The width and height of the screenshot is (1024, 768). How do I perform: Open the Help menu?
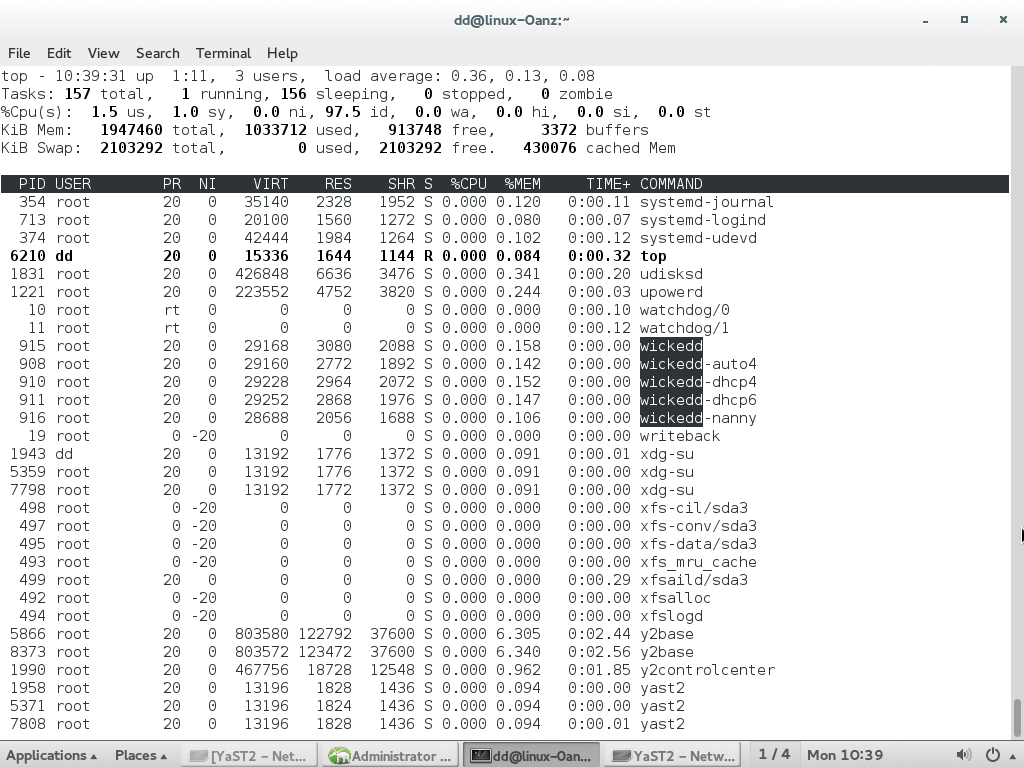click(x=282, y=53)
